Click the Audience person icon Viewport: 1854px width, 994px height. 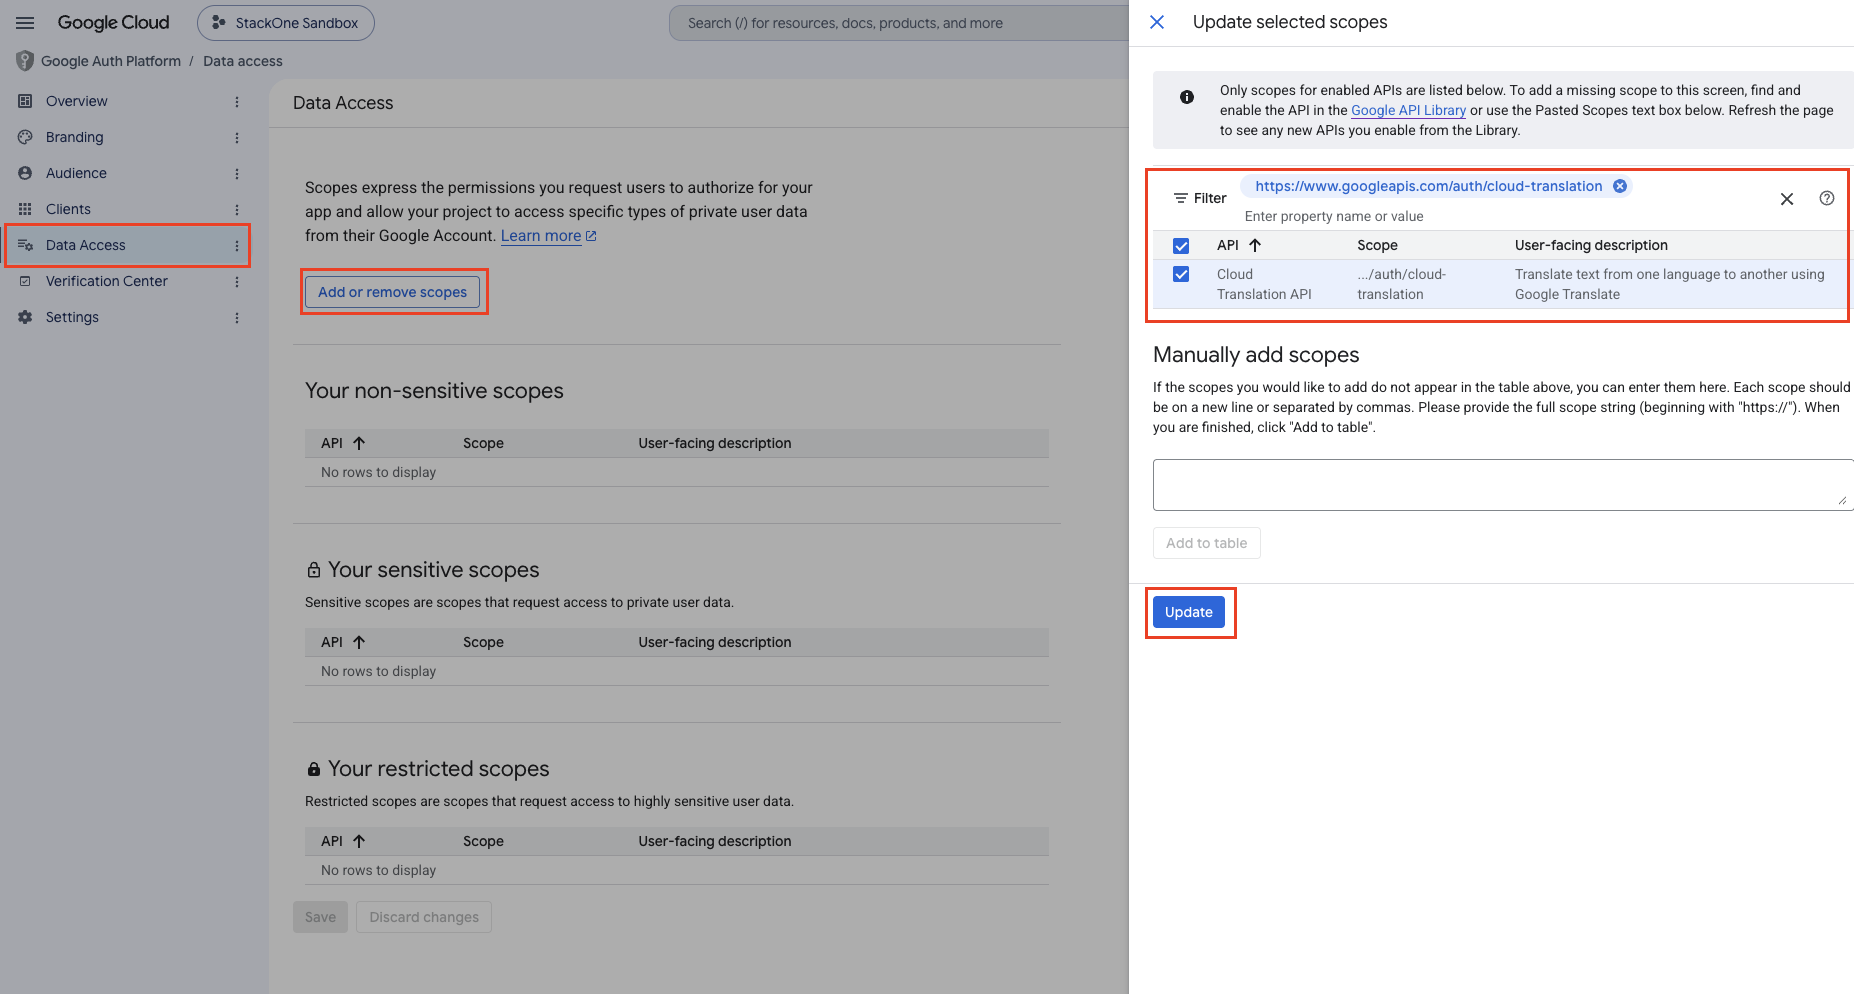point(25,173)
